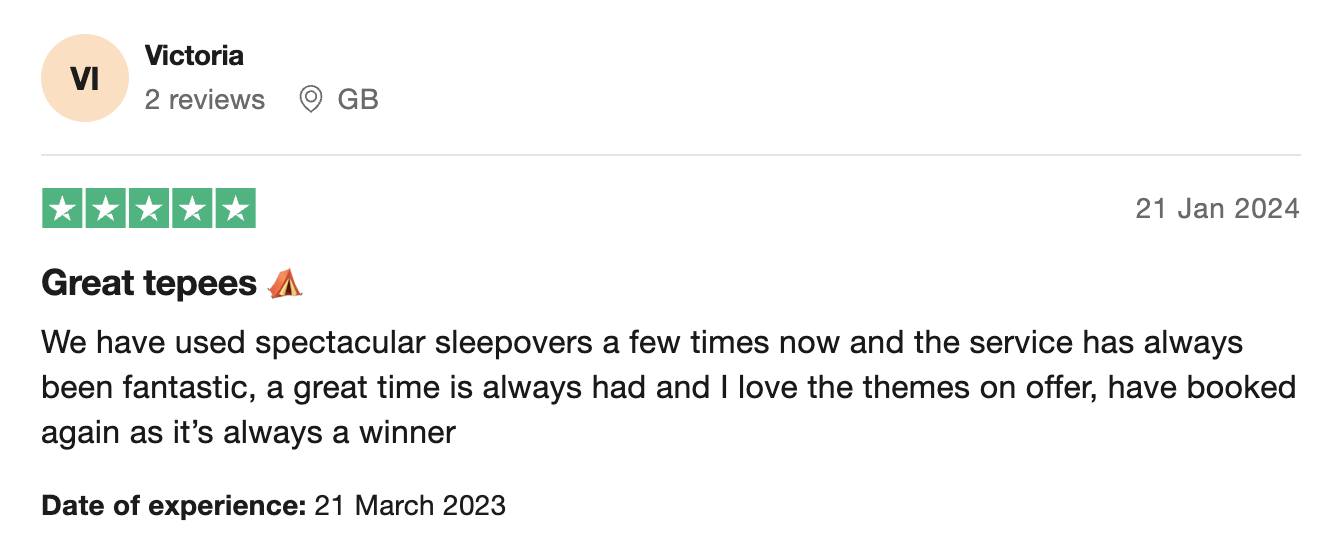
Task: Open the Great tepees review title
Action: pos(149,284)
